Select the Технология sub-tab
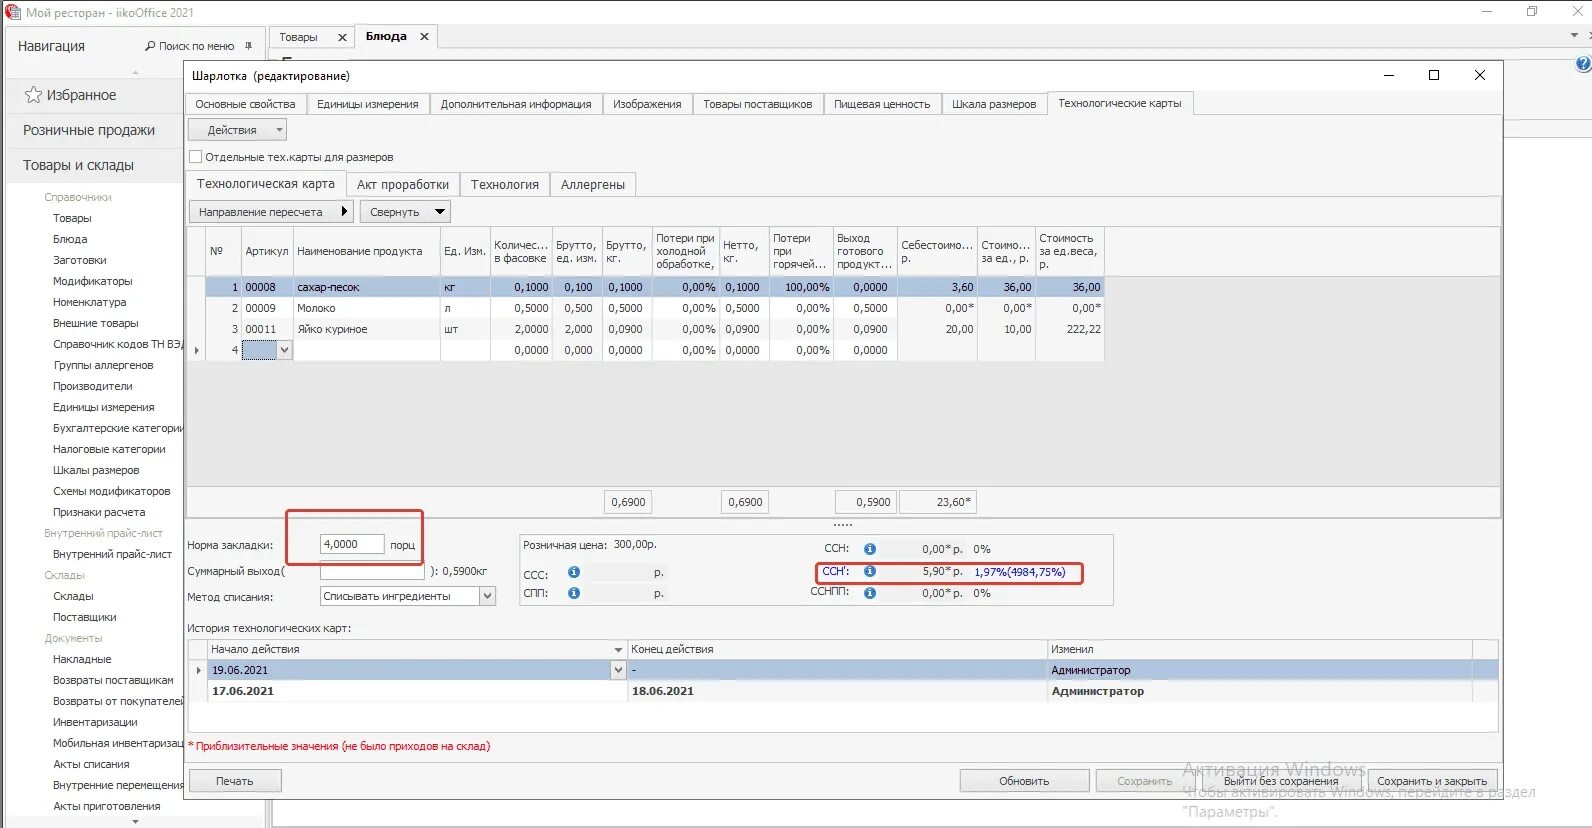Viewport: 1592px width, 828px height. point(505,184)
